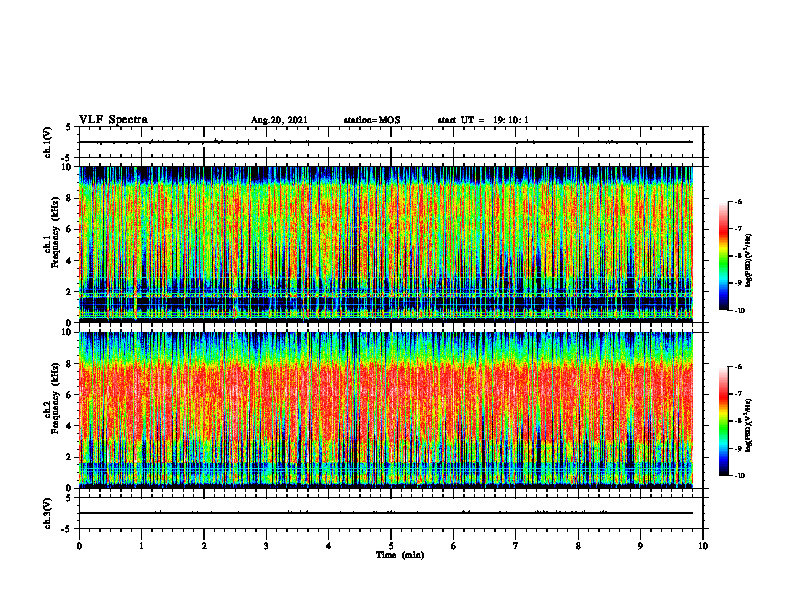Click the ch.2 frequency tick "10"
The image size is (792, 612).
point(69,332)
